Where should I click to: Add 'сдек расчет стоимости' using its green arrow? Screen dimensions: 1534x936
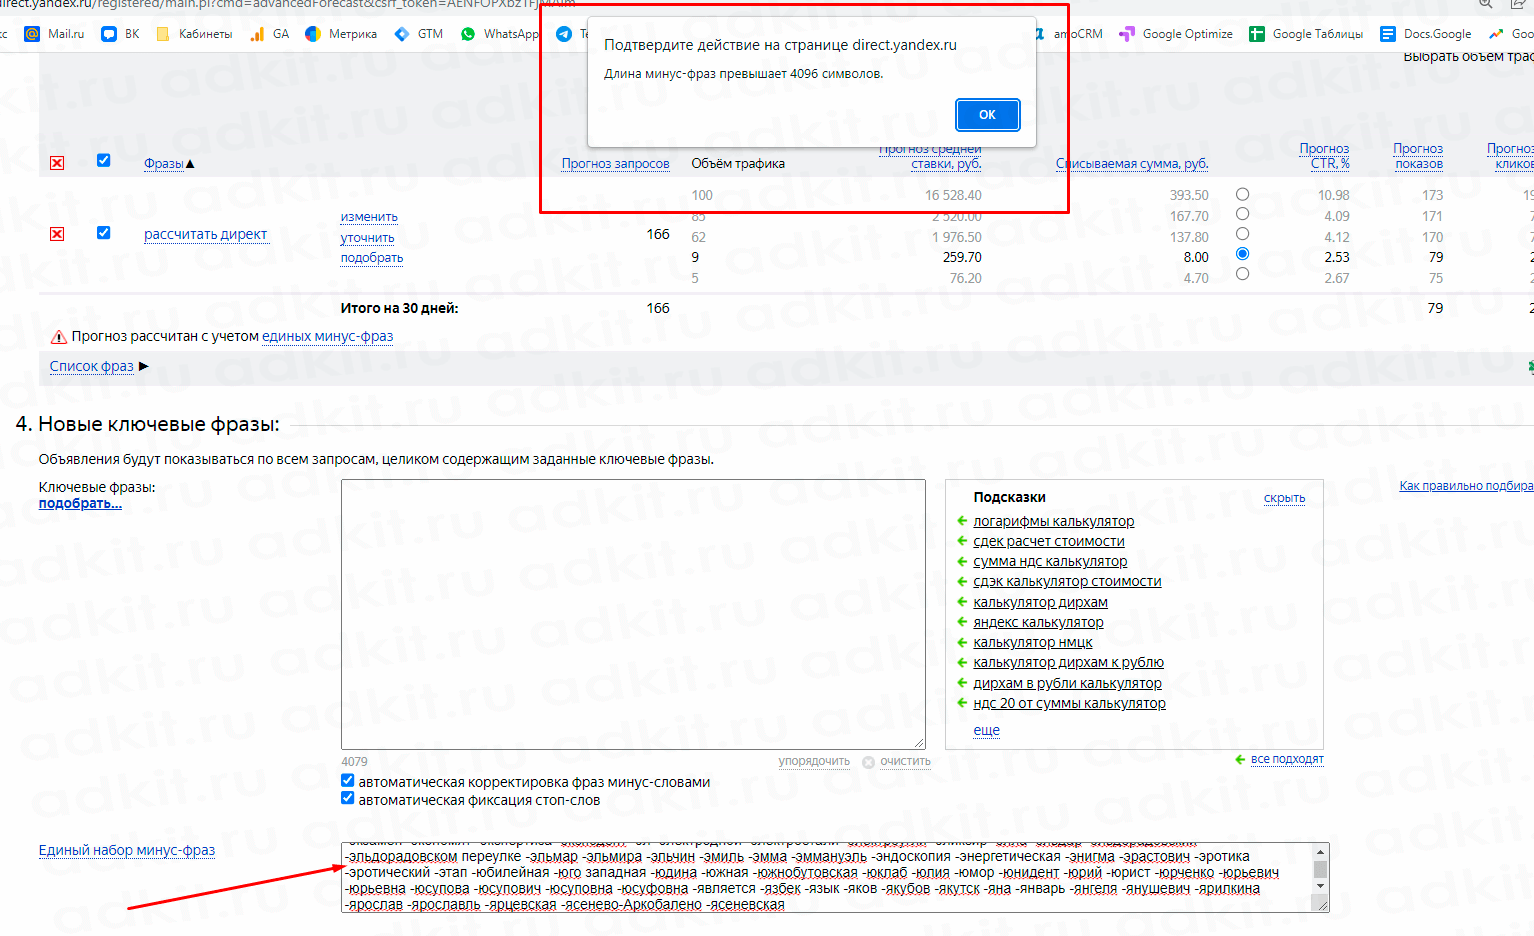(962, 541)
